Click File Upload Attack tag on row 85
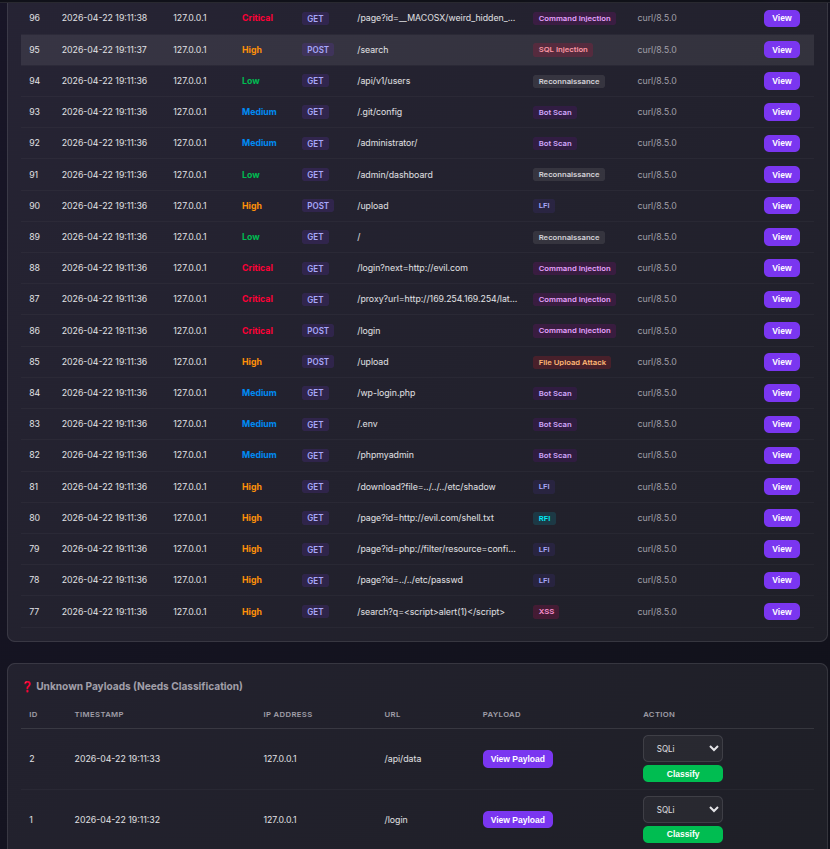The width and height of the screenshot is (830, 849). [x=572, y=362]
